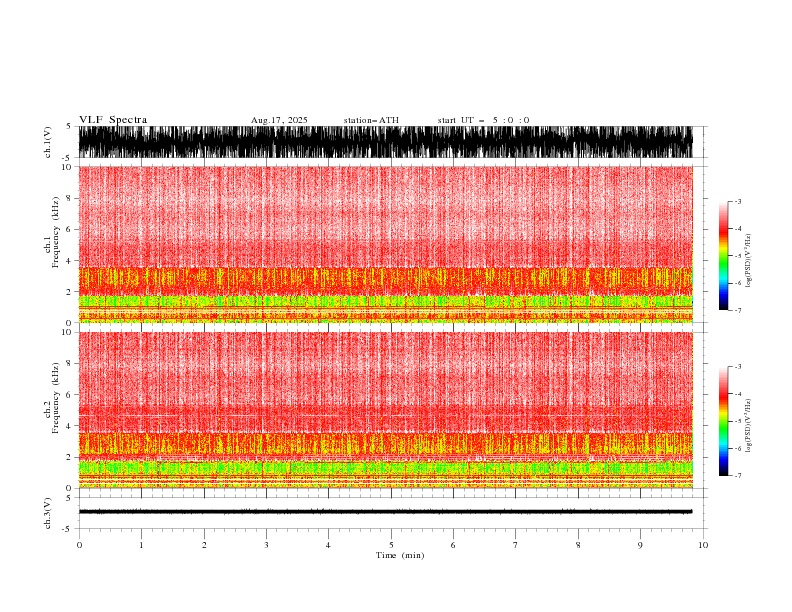Image resolution: width=792 pixels, height=612 pixels.
Task: Click time axis tick label "1"
Action: [x=141, y=545]
